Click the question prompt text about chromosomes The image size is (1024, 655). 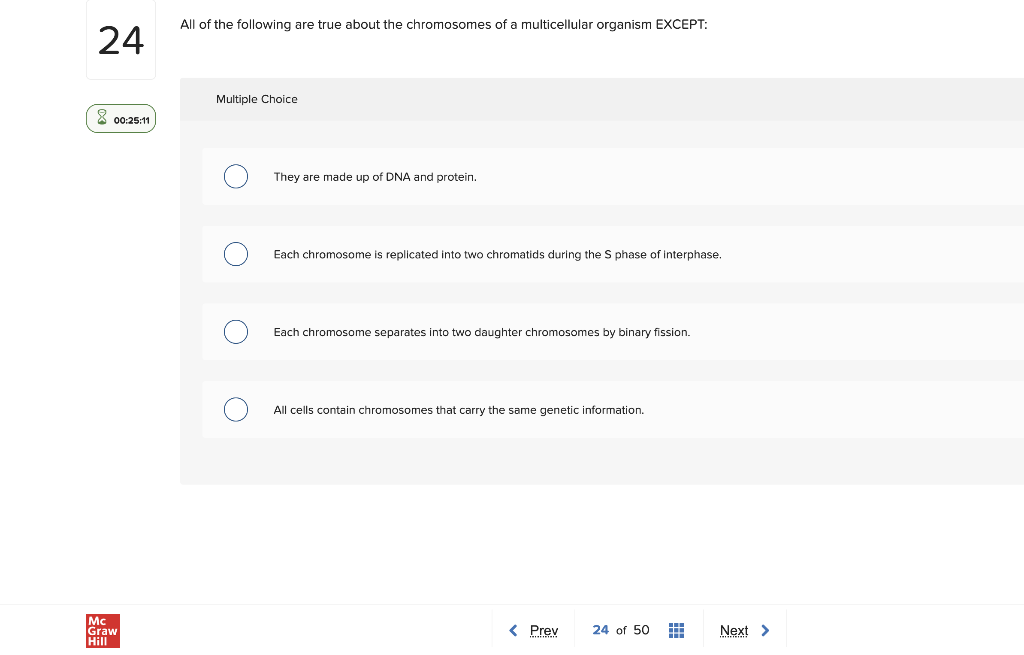443,25
